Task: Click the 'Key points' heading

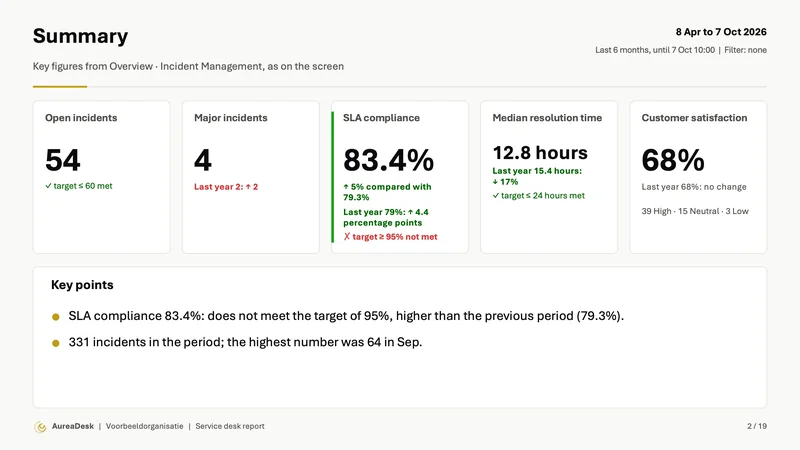Action: coord(82,285)
